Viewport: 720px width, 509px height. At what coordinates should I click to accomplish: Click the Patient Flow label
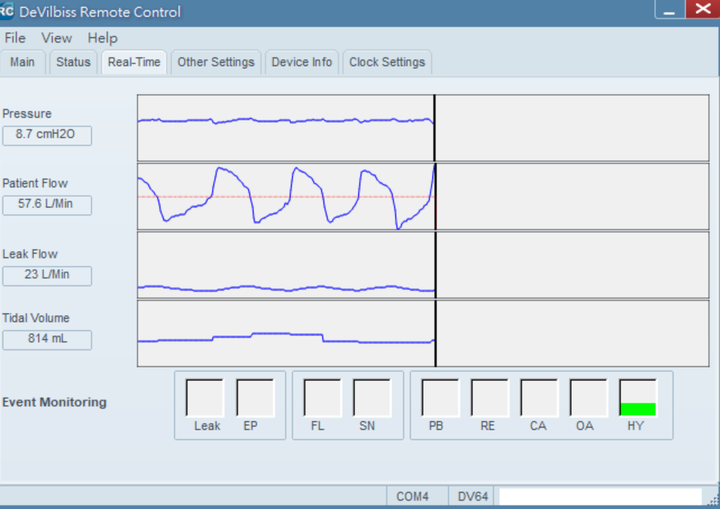[35, 184]
